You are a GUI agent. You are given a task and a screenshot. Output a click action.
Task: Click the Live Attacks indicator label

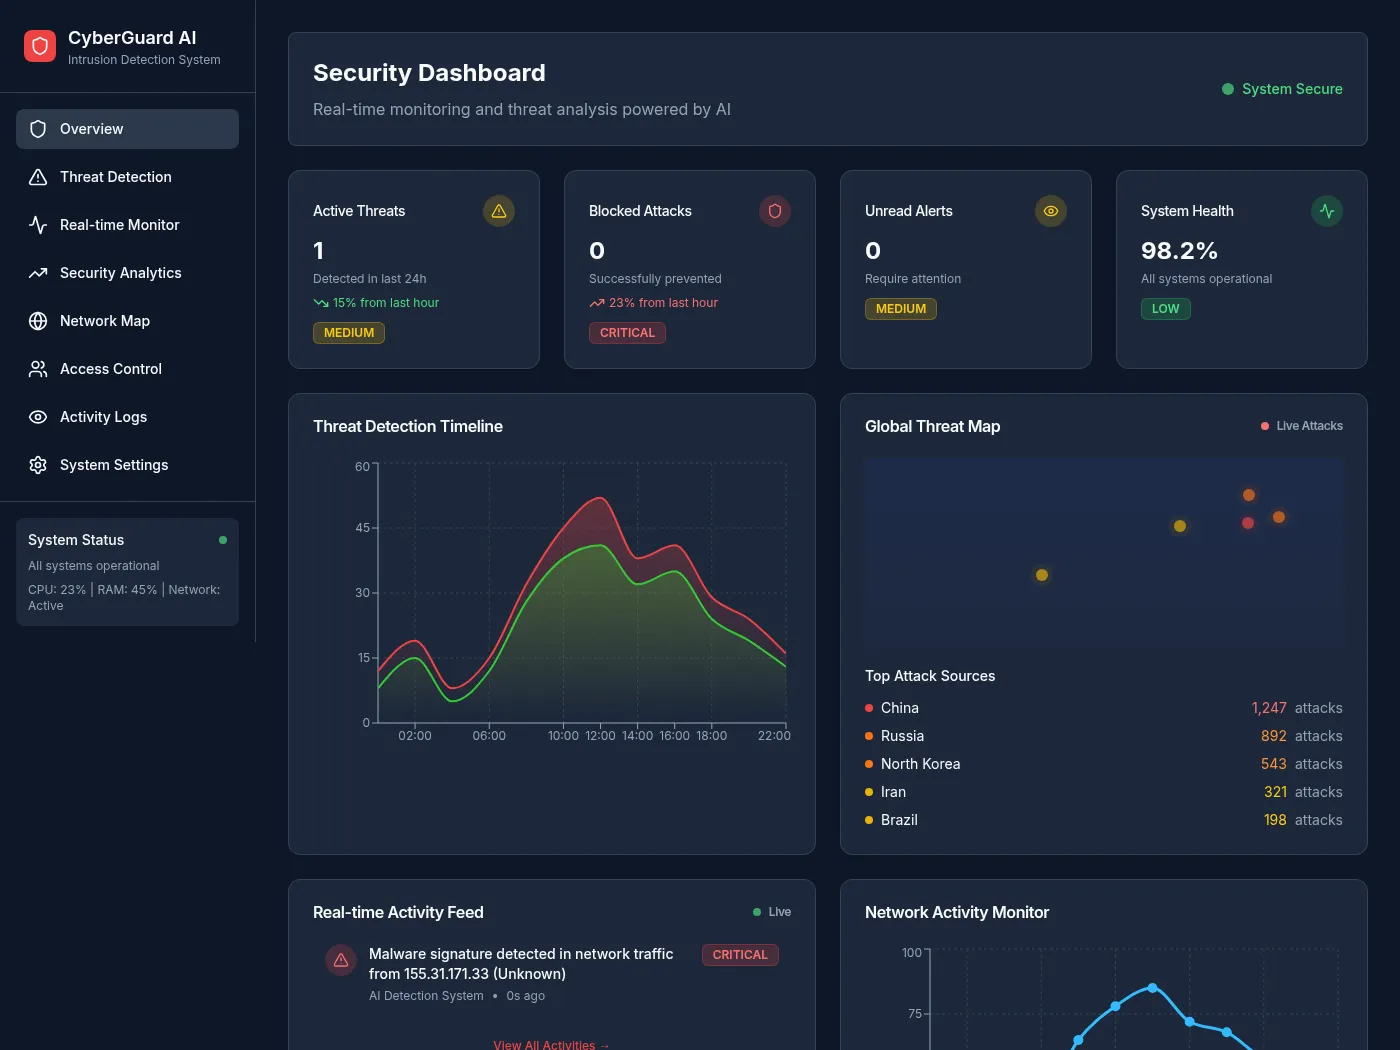point(1310,426)
